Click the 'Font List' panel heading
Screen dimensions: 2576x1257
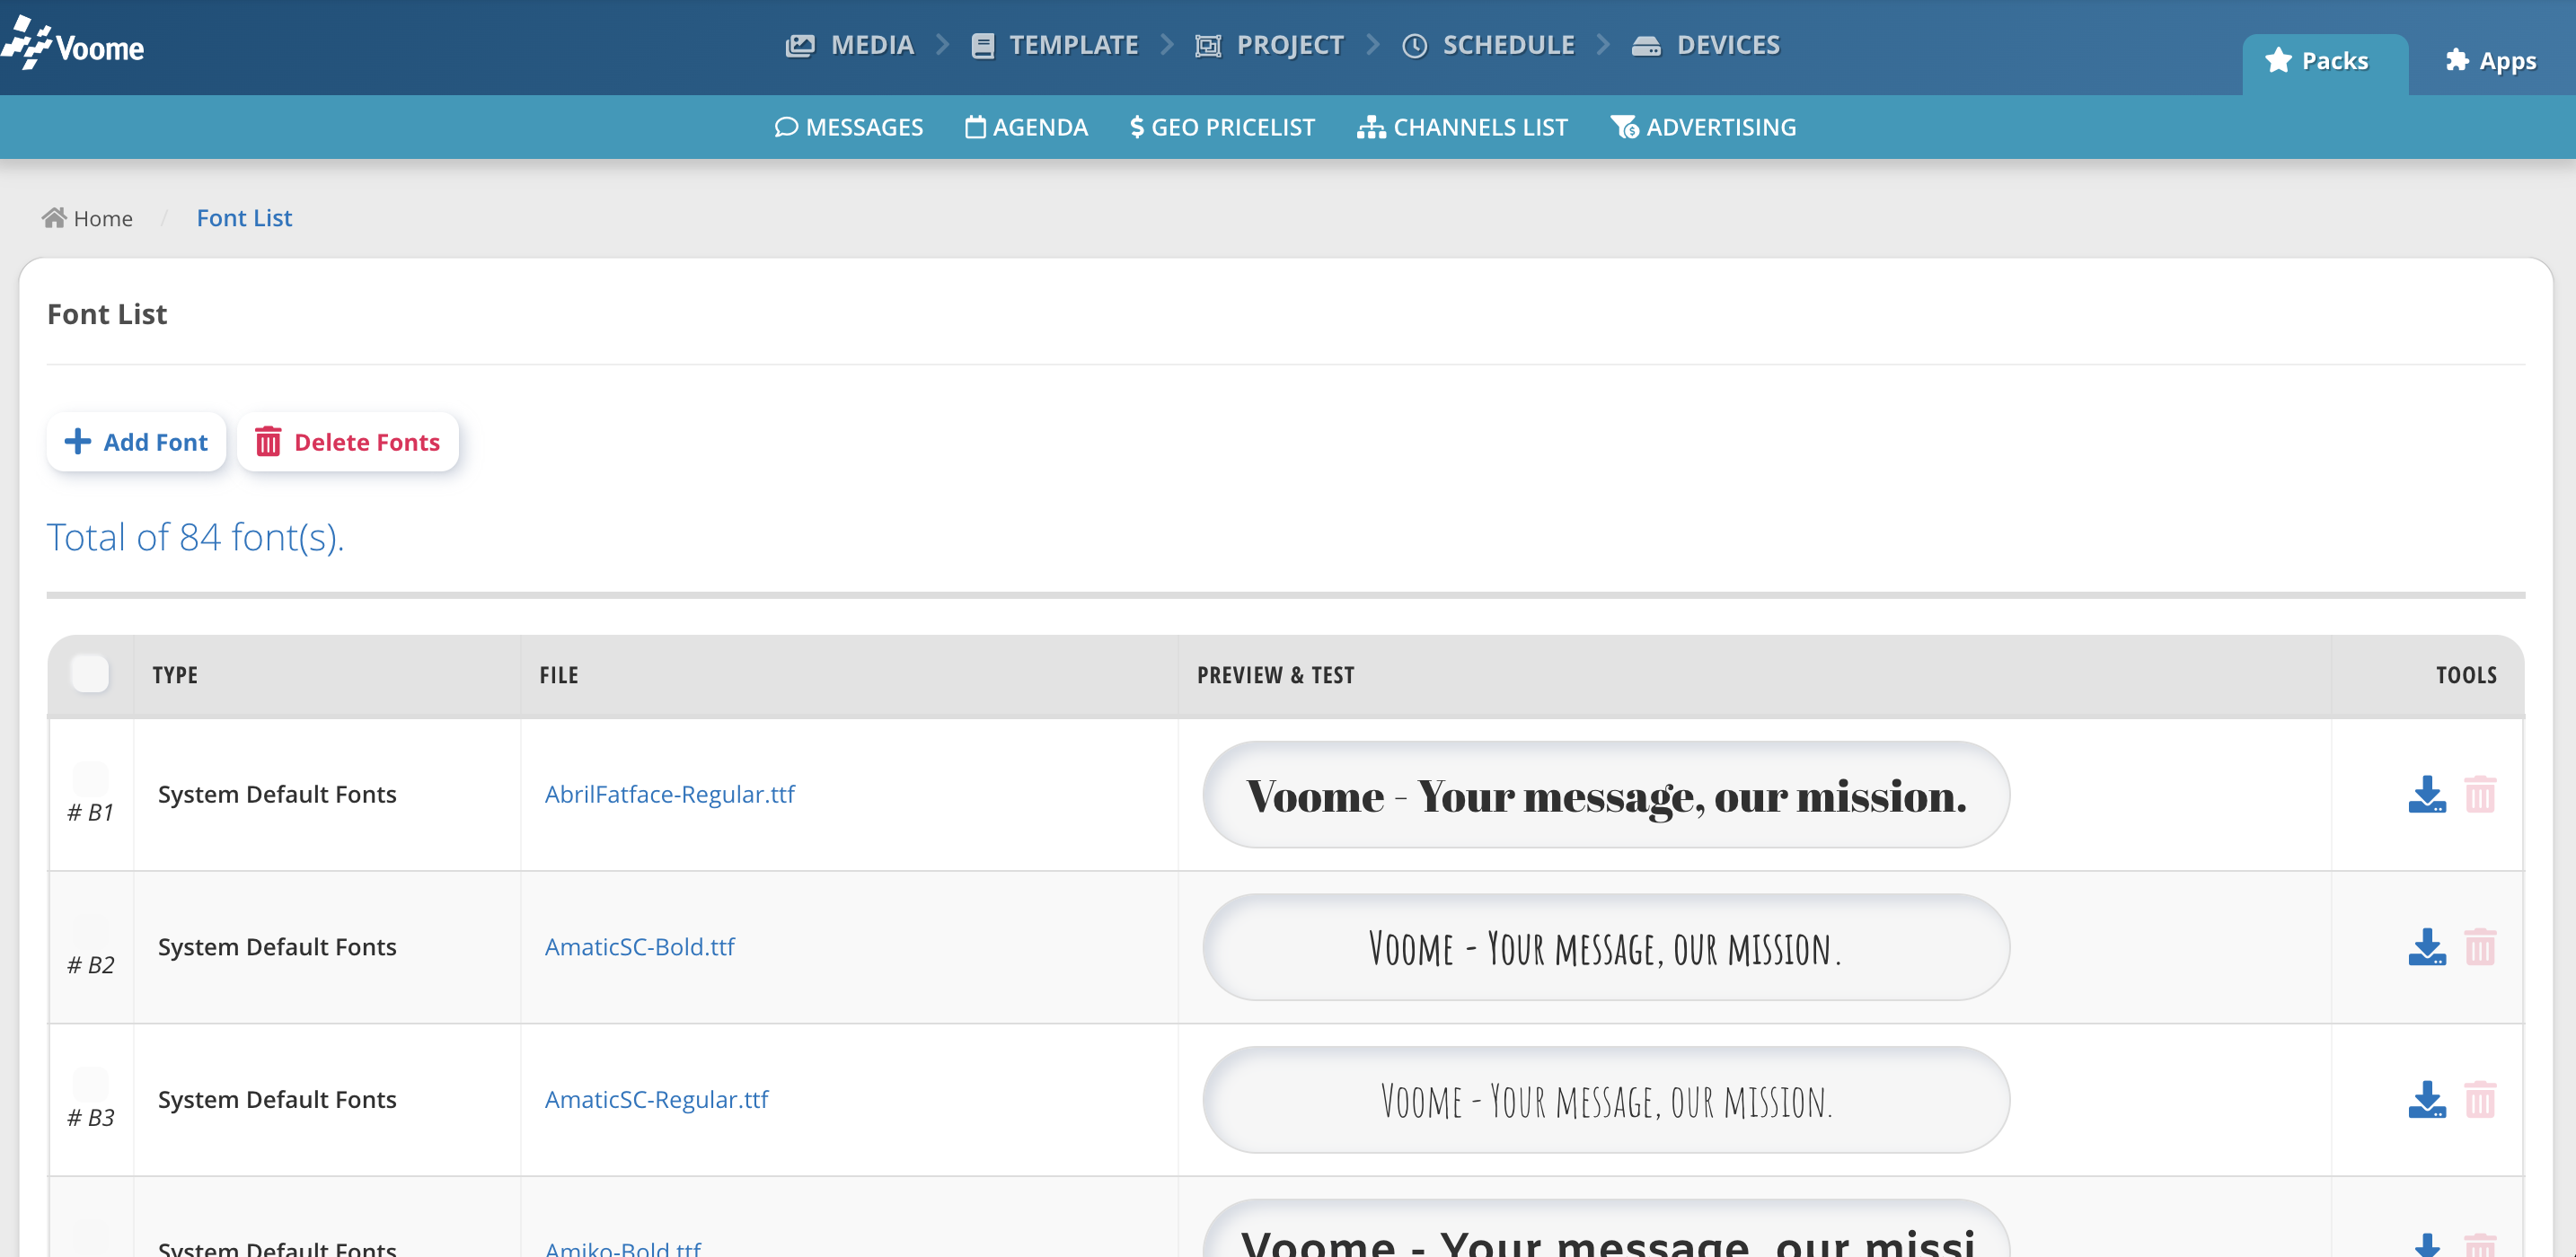pyautogui.click(x=107, y=314)
